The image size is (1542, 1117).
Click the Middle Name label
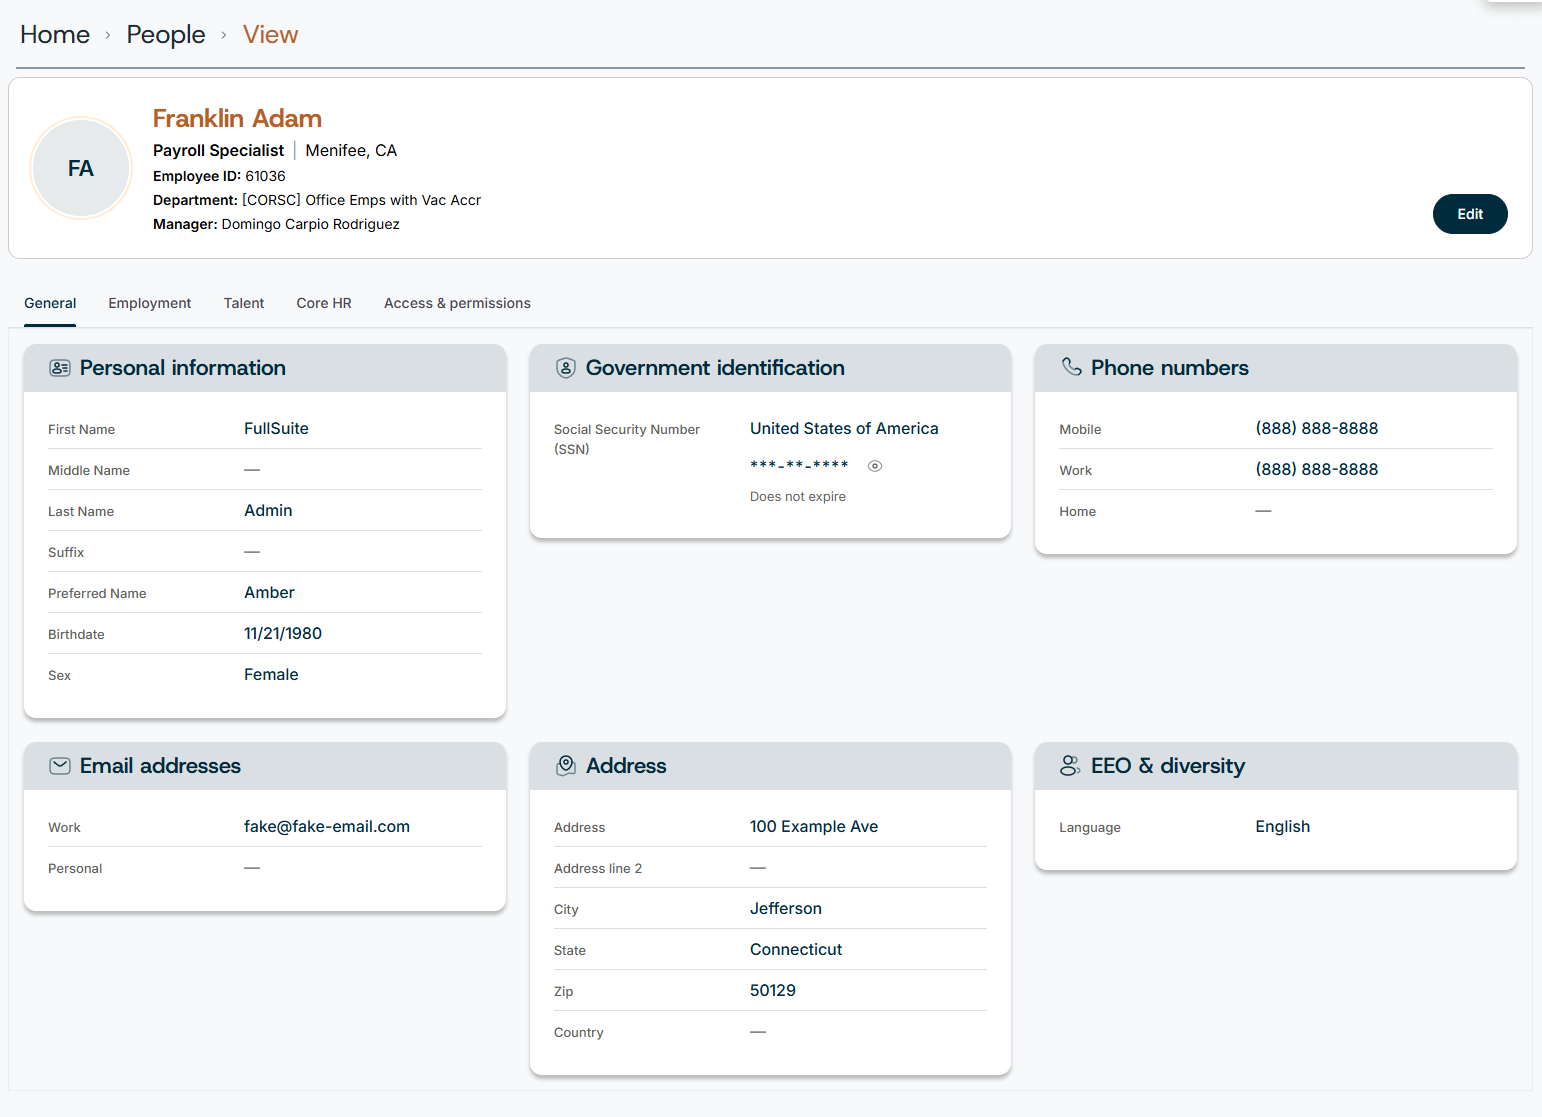pyautogui.click(x=89, y=471)
